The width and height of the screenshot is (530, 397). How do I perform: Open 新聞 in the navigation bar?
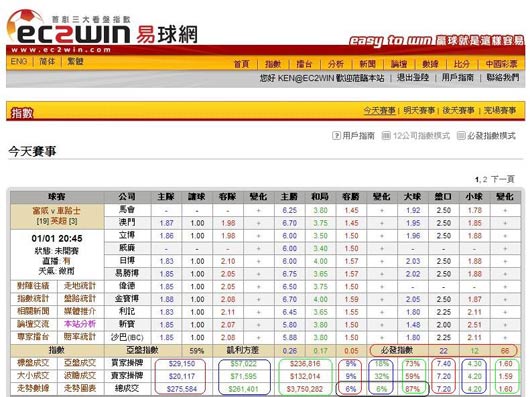tap(367, 64)
